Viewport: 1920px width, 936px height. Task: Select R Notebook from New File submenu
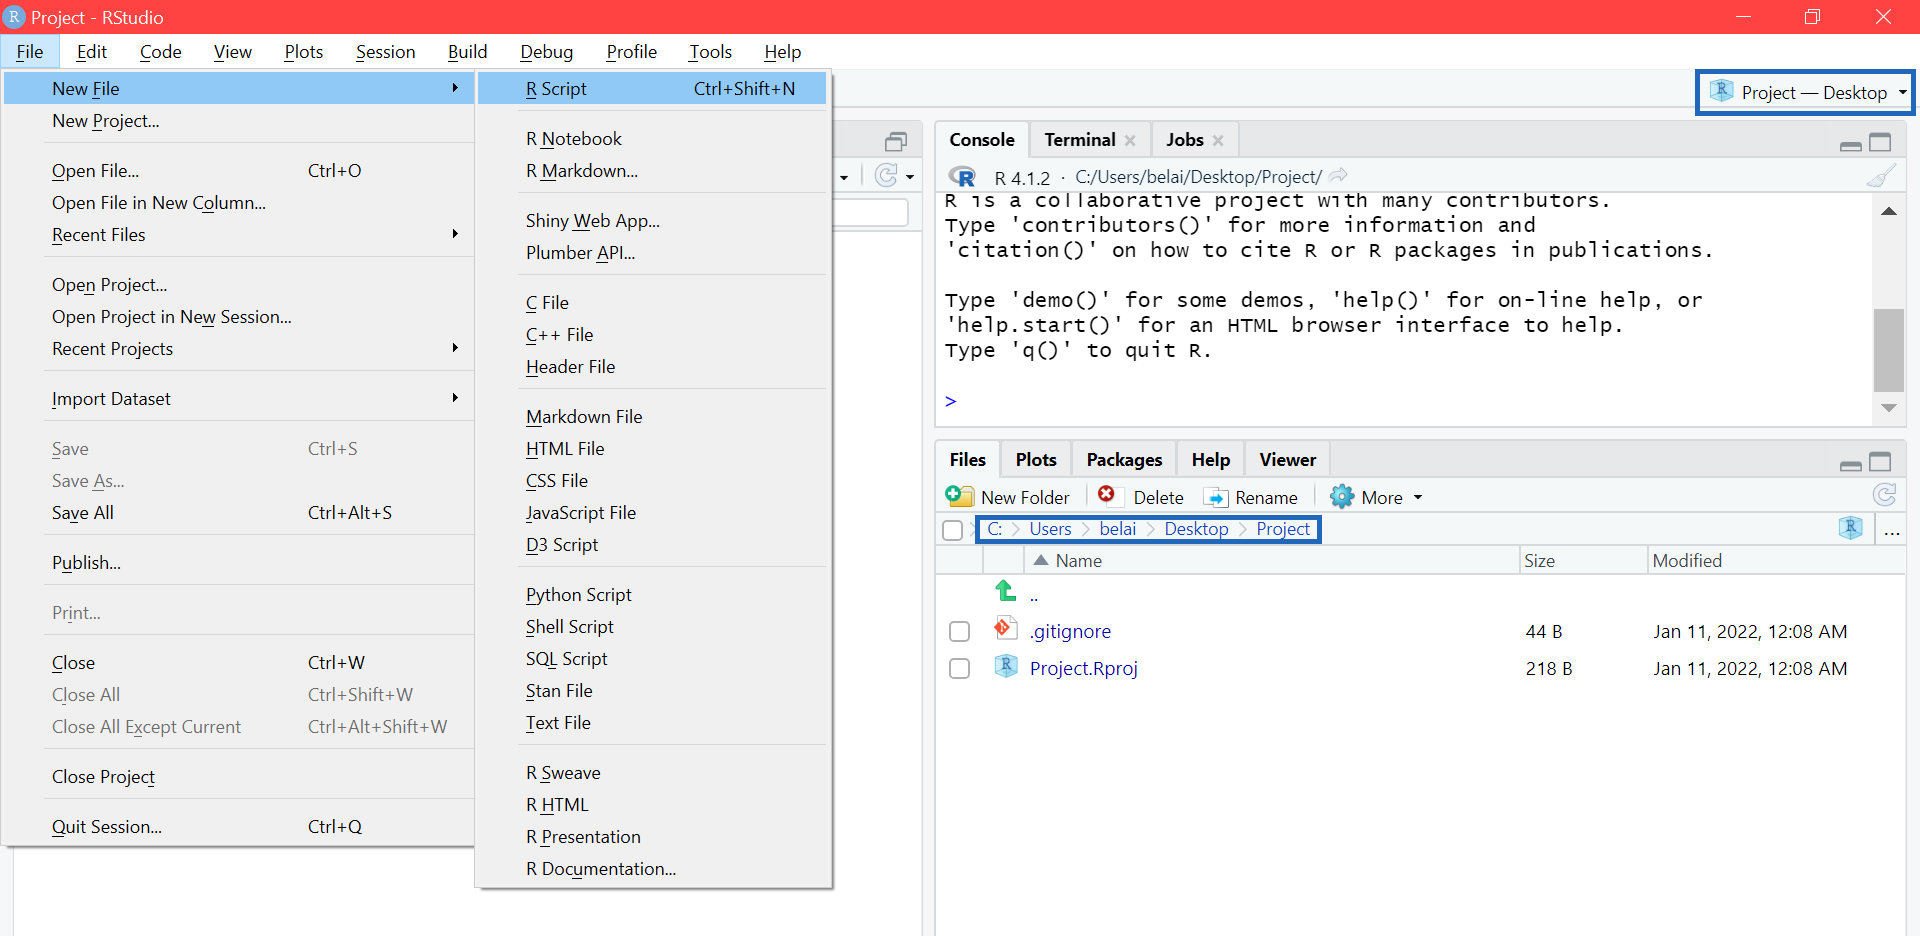point(574,139)
